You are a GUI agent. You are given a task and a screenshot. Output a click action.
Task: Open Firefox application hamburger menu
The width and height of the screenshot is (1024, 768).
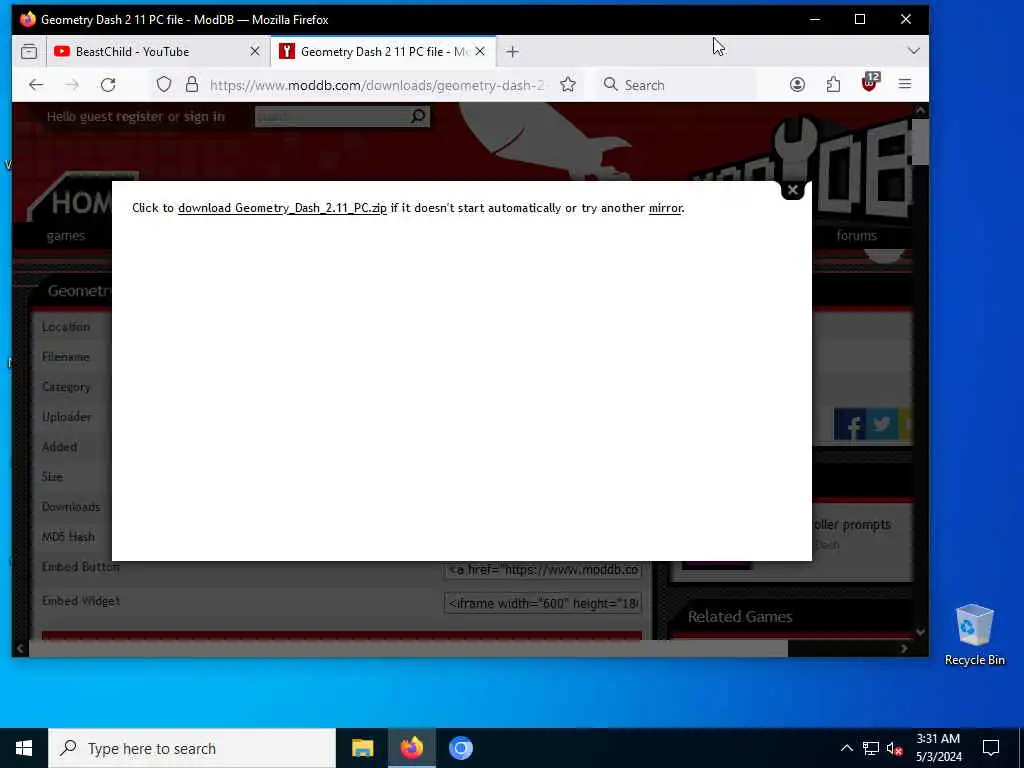[904, 84]
